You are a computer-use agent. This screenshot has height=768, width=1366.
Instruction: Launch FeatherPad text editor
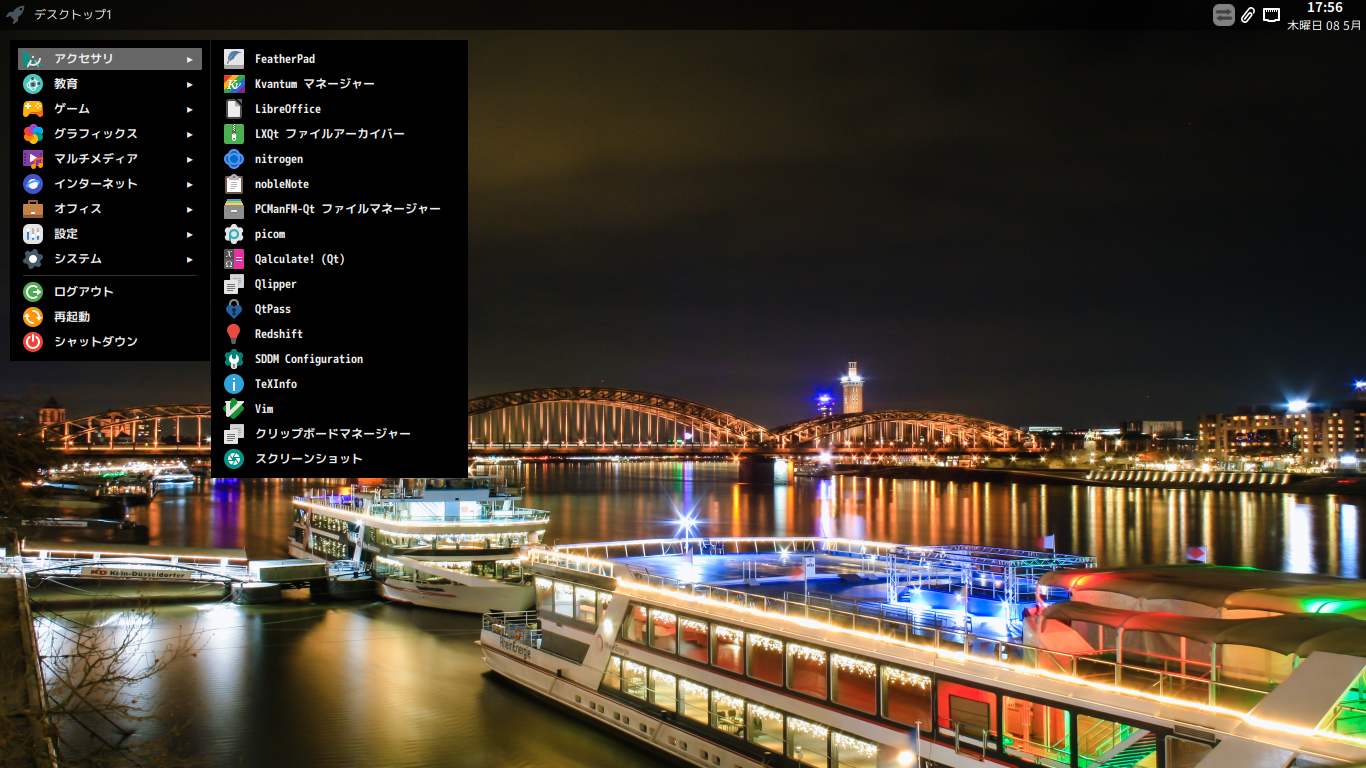(285, 58)
